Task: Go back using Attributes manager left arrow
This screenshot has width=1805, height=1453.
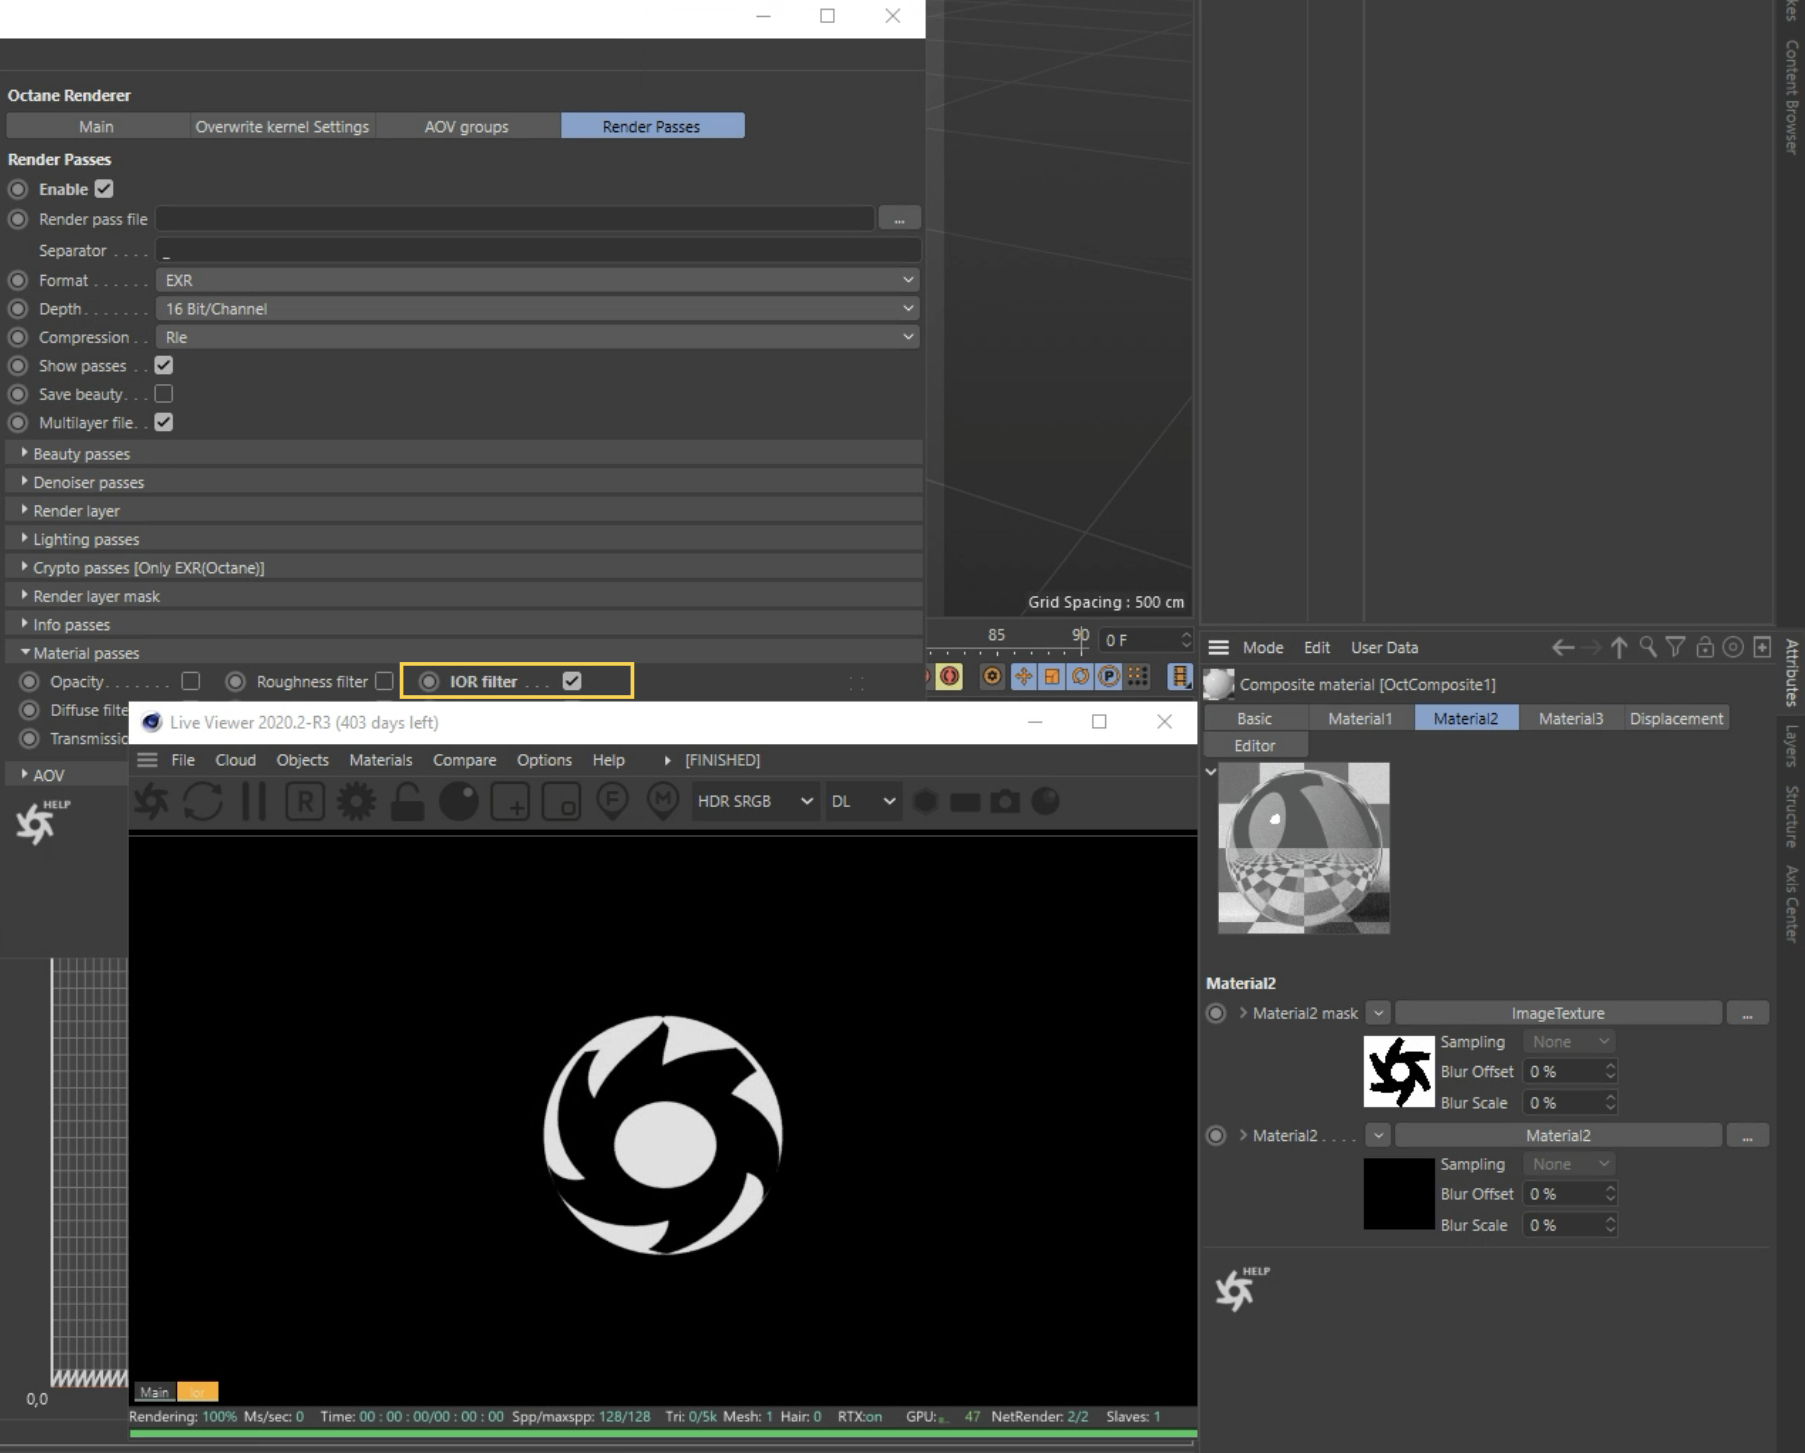Action: tap(1562, 647)
